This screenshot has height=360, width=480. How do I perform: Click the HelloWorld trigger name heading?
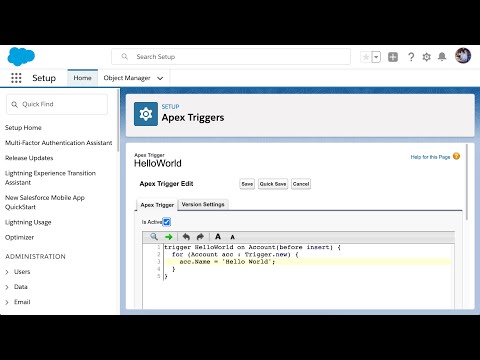[158, 163]
